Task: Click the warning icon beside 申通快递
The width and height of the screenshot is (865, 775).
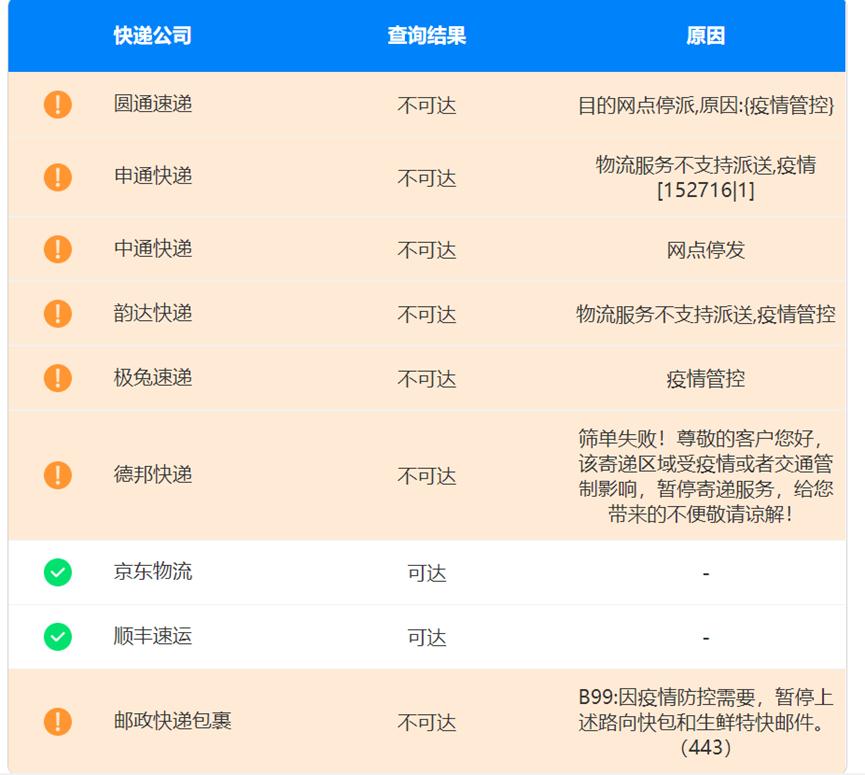Action: 58,177
